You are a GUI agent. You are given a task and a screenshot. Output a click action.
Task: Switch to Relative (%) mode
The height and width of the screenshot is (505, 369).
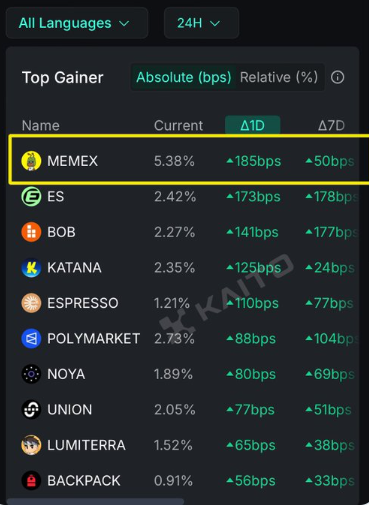279,77
